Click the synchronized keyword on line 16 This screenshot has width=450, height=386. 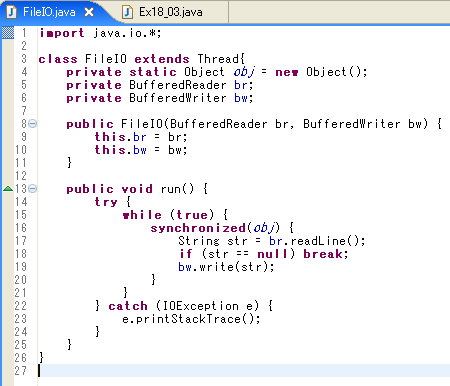pos(198,228)
